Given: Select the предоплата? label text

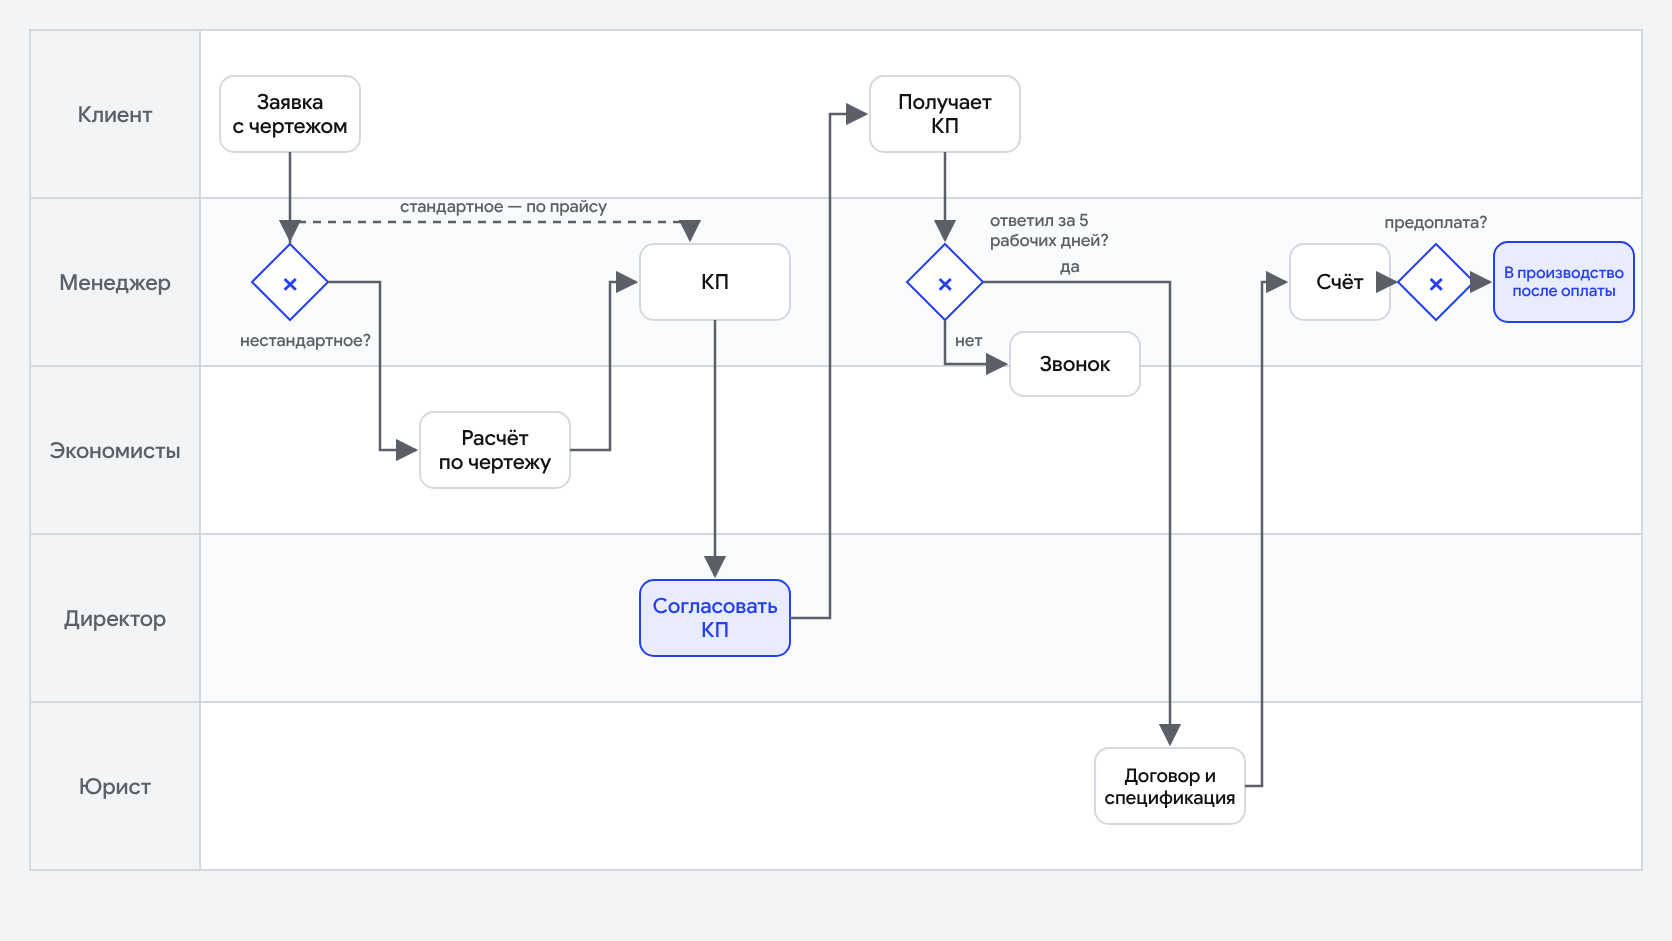Looking at the screenshot, I should 1435,222.
